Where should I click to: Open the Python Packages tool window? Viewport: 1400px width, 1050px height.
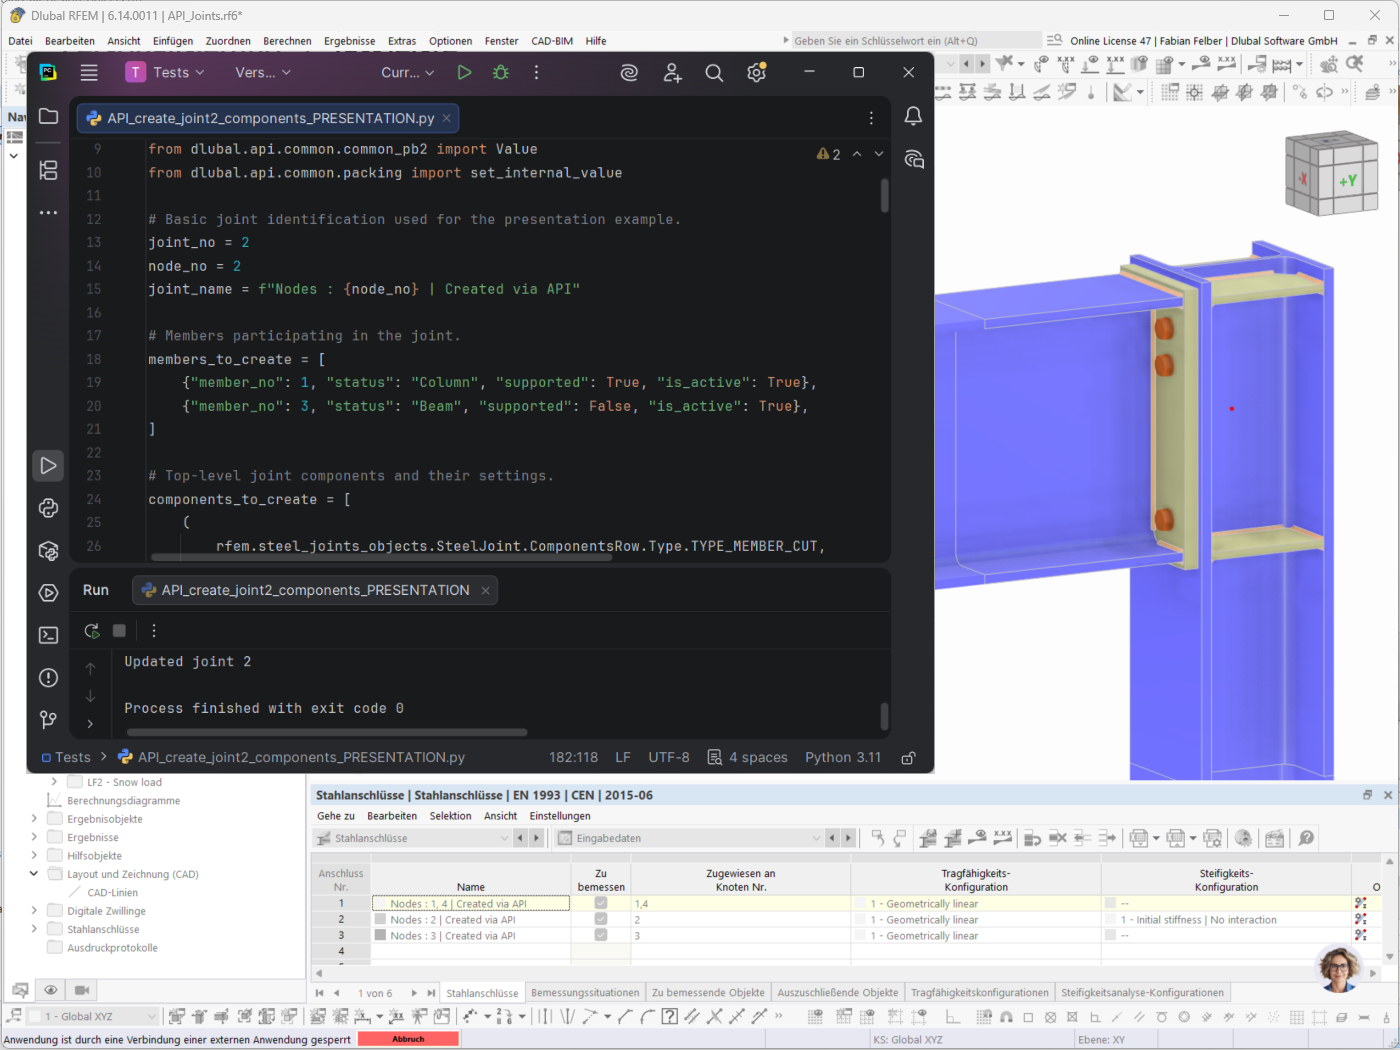click(48, 551)
